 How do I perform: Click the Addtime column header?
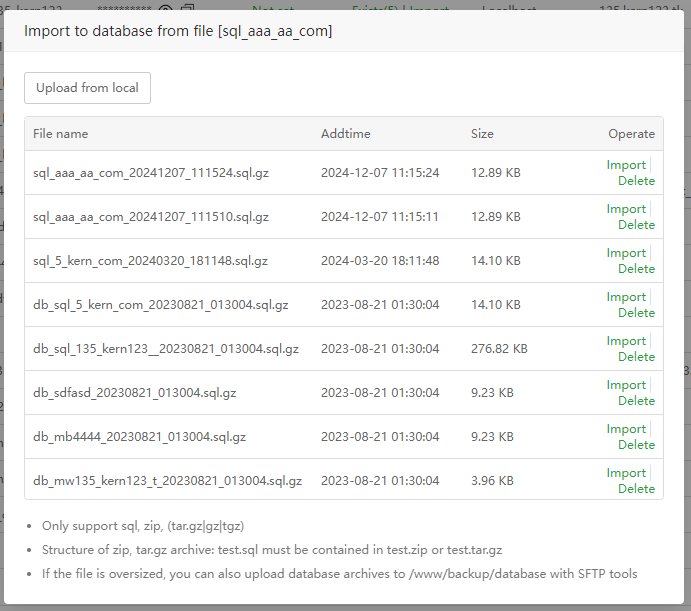click(345, 134)
